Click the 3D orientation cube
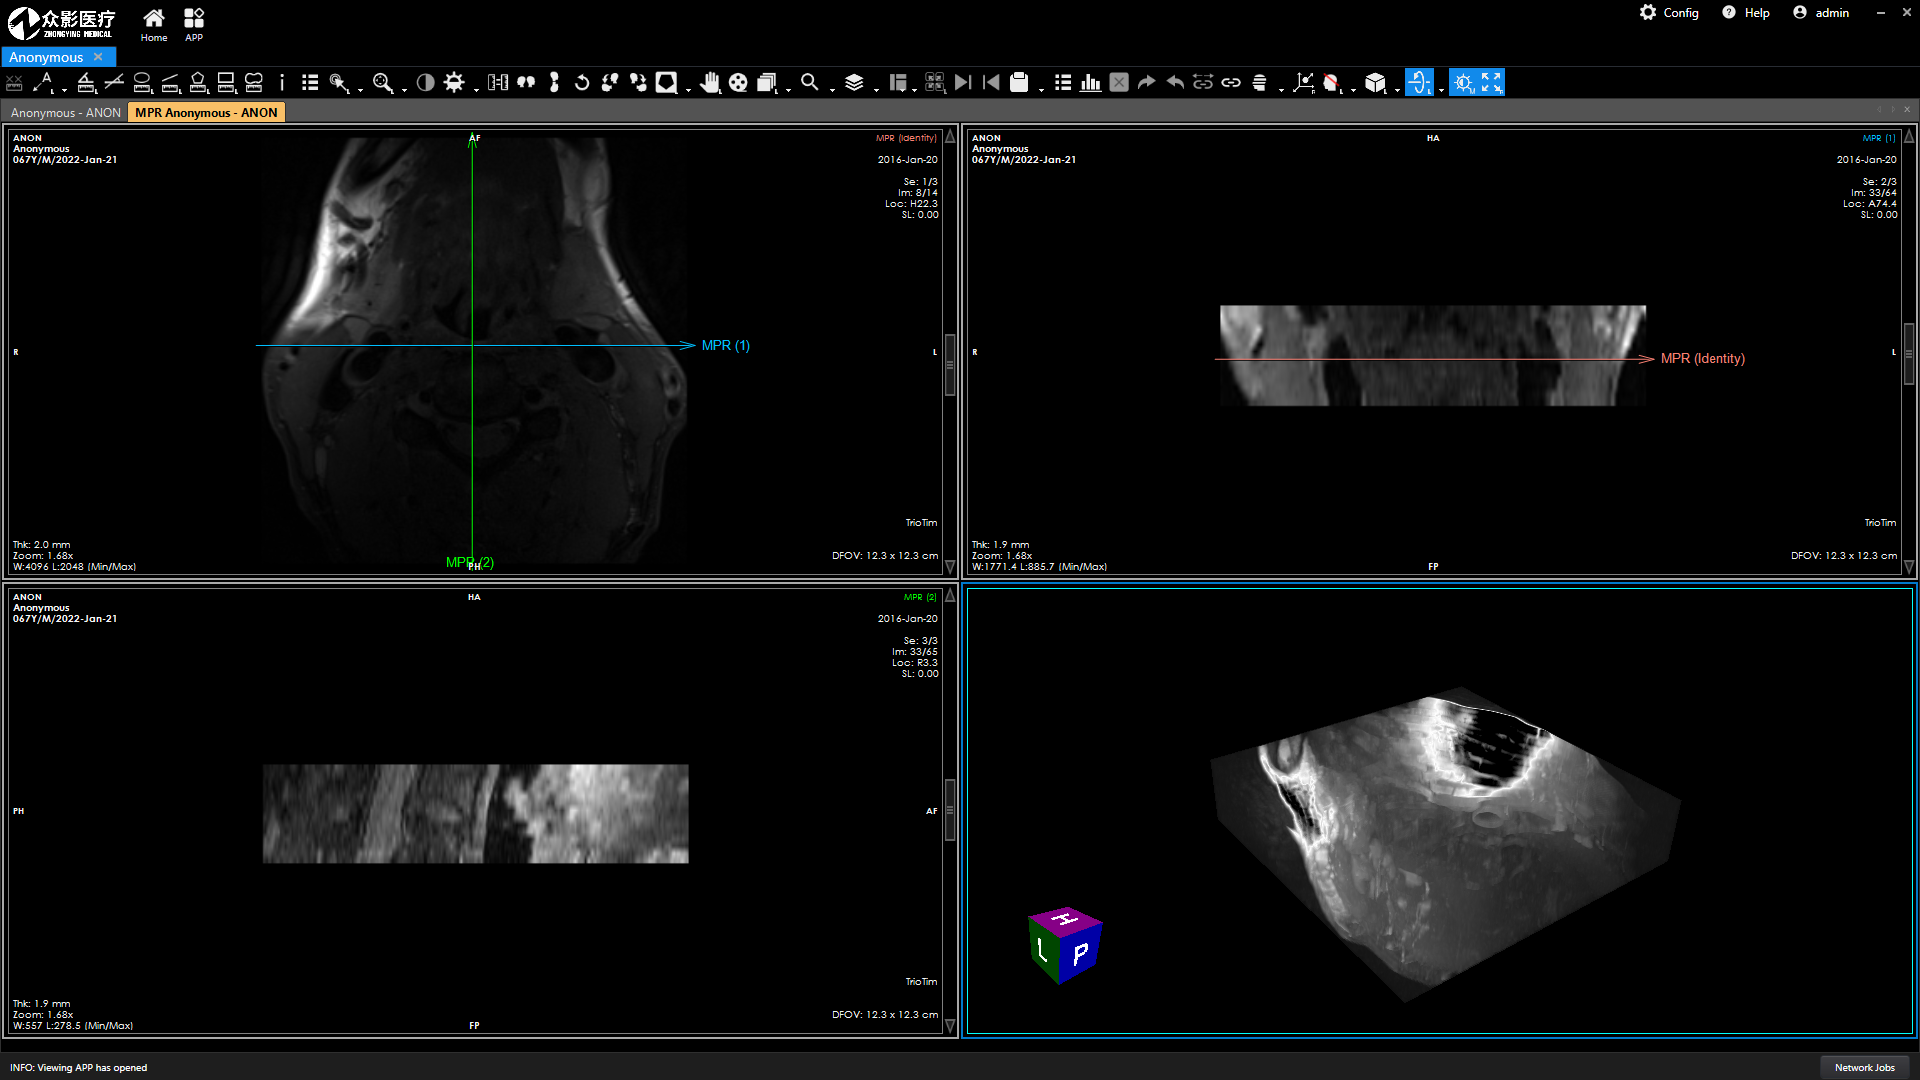Screen dimensions: 1920x1080 [x=1065, y=945]
